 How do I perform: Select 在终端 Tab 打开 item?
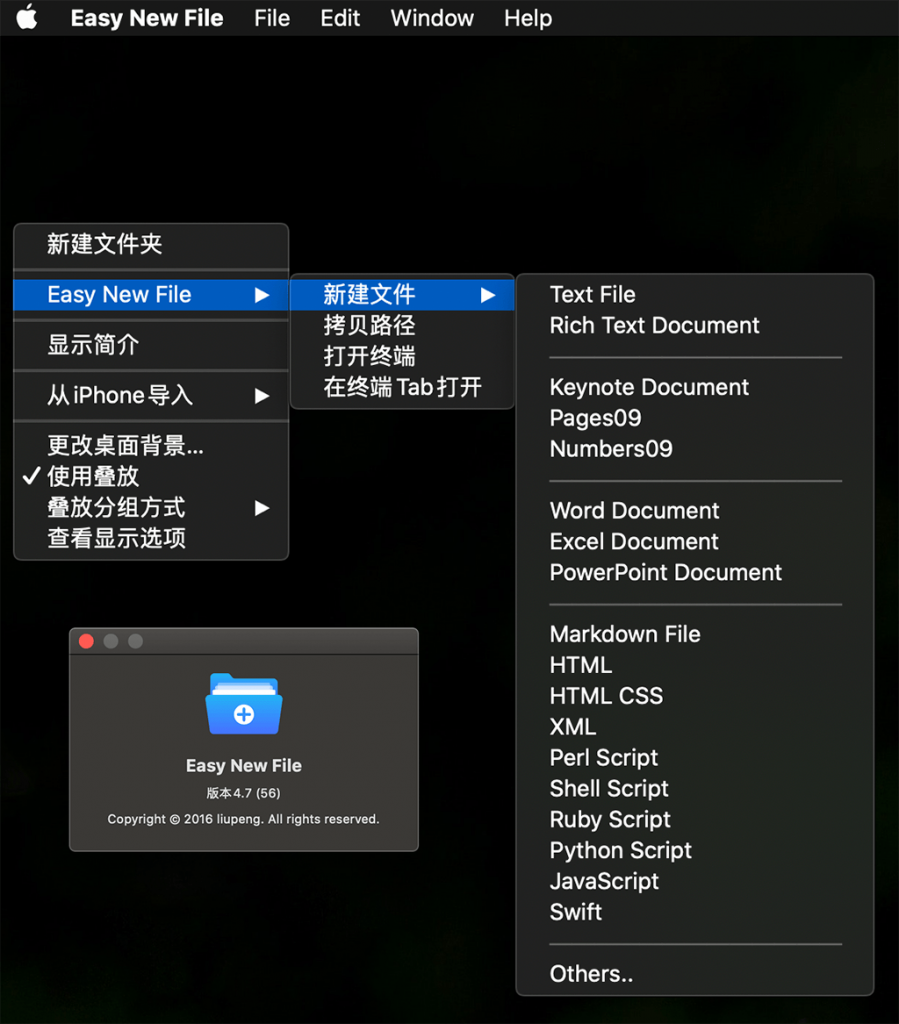[402, 387]
